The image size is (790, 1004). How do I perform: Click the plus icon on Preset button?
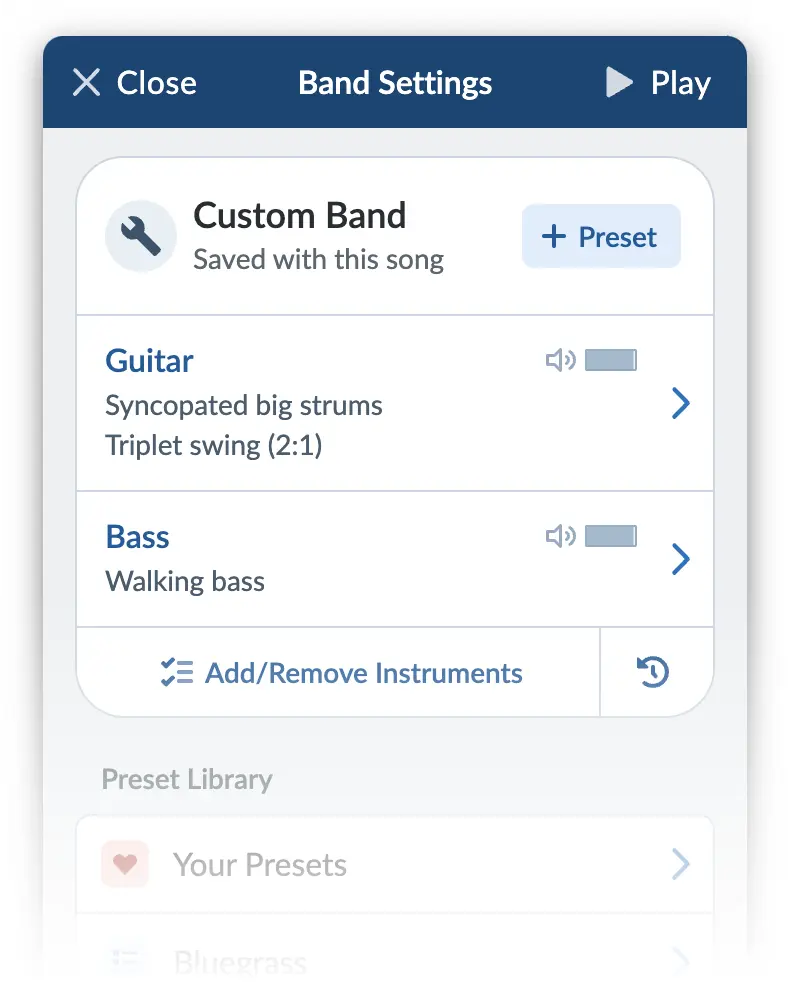[553, 237]
